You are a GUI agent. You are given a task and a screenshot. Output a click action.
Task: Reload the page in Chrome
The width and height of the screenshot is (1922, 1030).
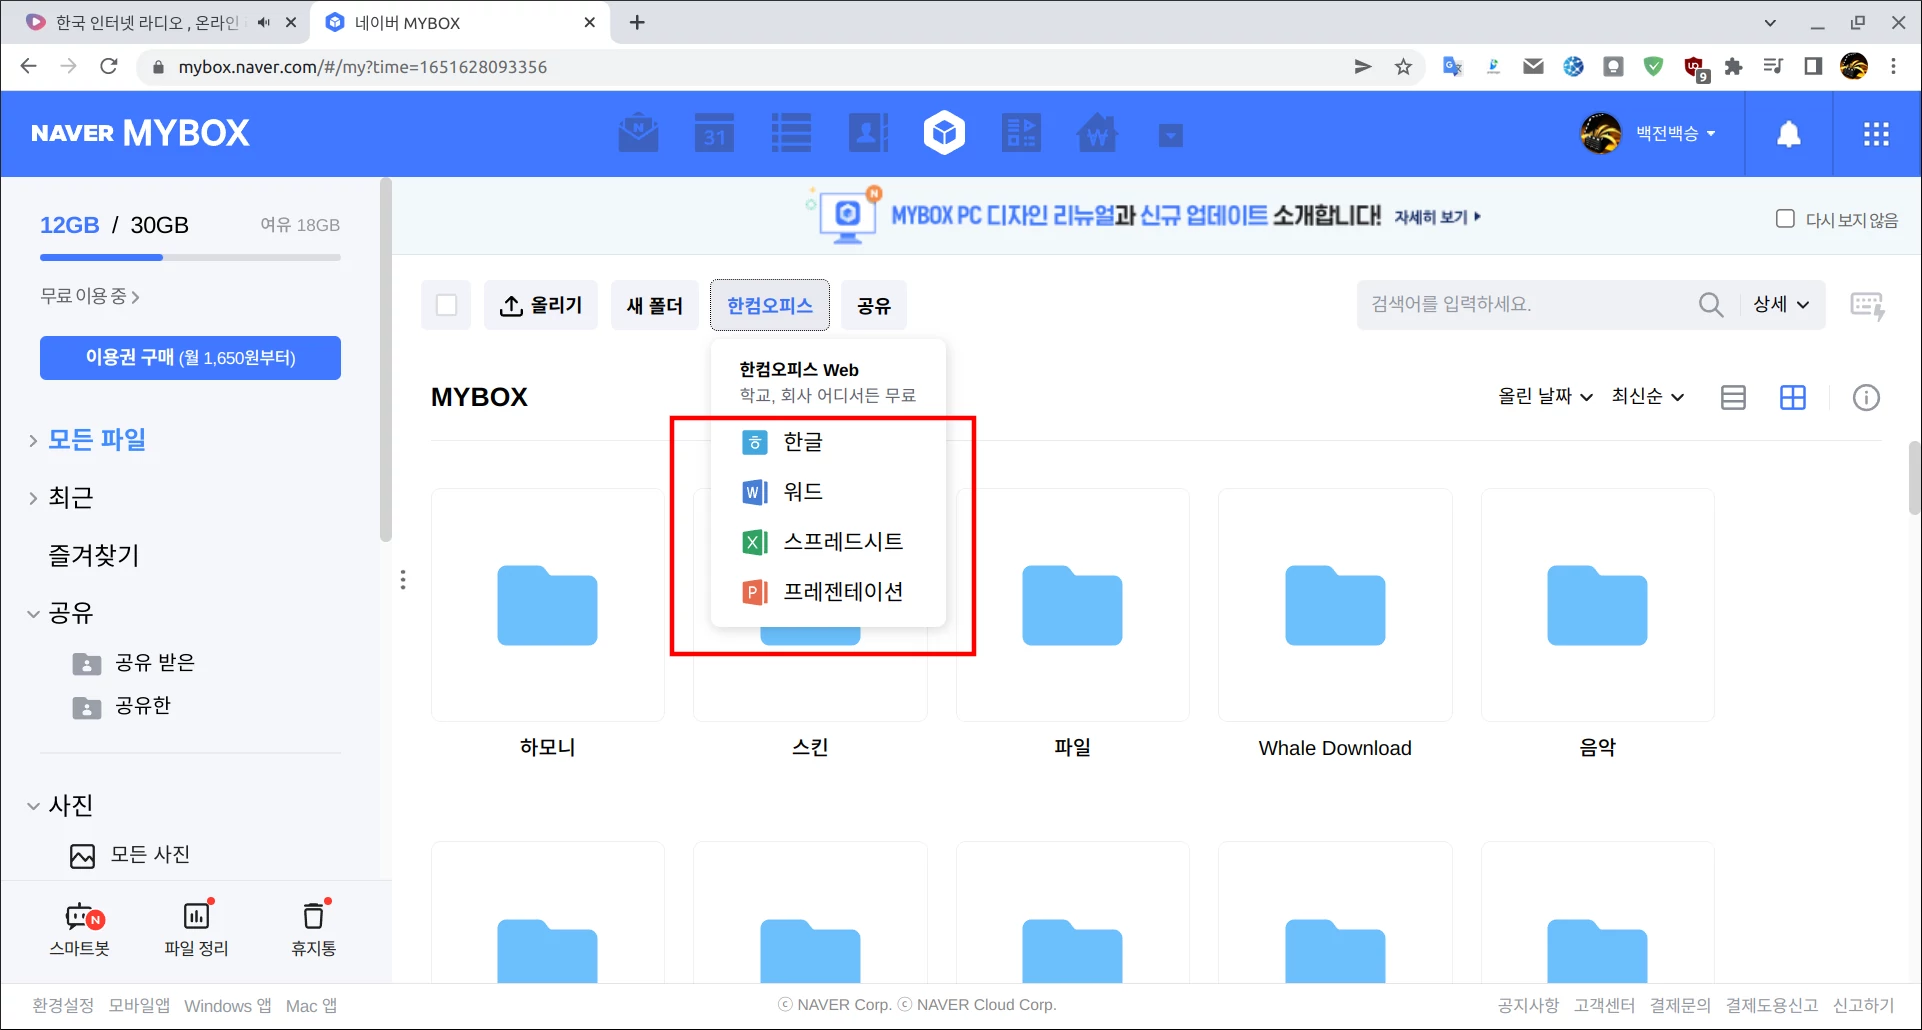[109, 66]
